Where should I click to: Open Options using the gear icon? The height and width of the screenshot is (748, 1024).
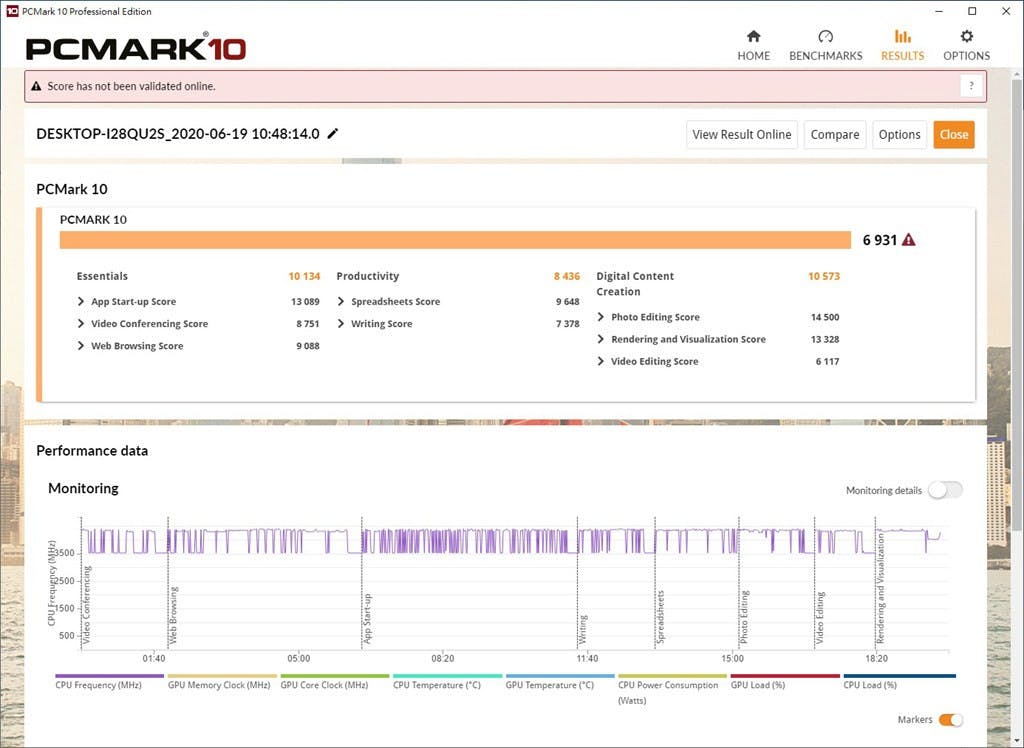coord(967,36)
